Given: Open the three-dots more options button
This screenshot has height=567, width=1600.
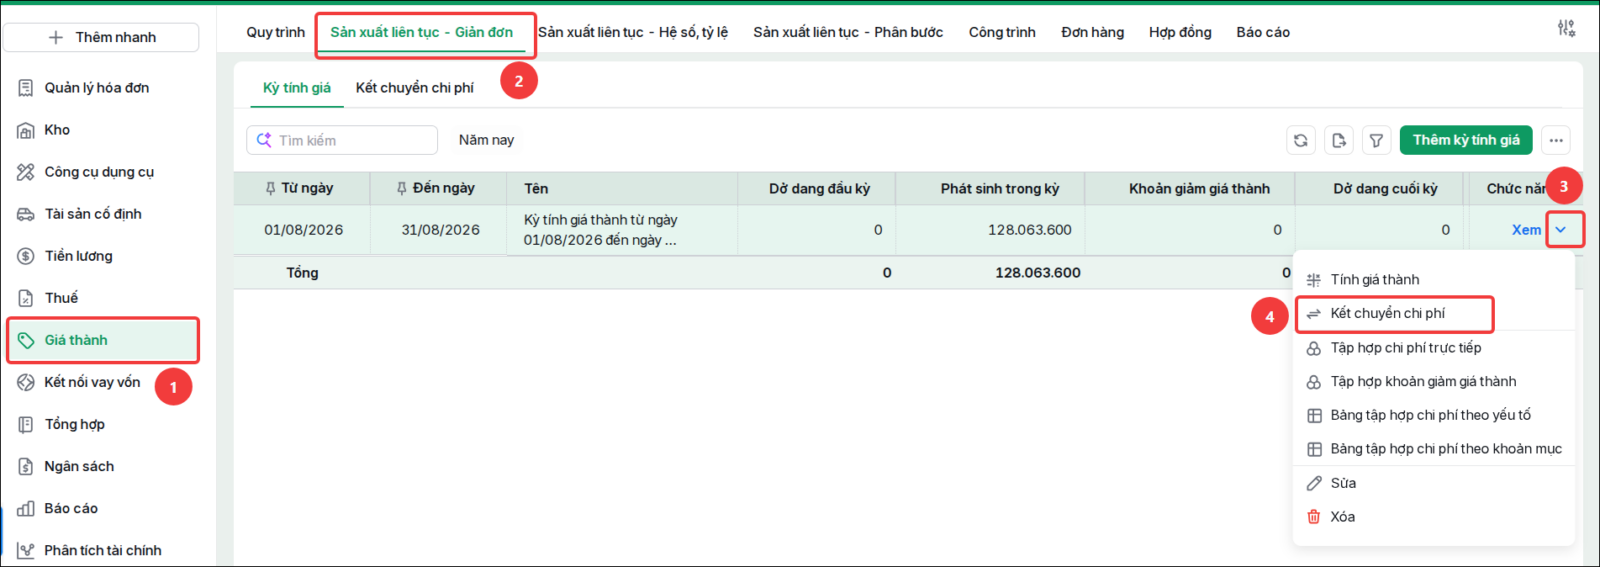Looking at the screenshot, I should pyautogui.click(x=1555, y=140).
